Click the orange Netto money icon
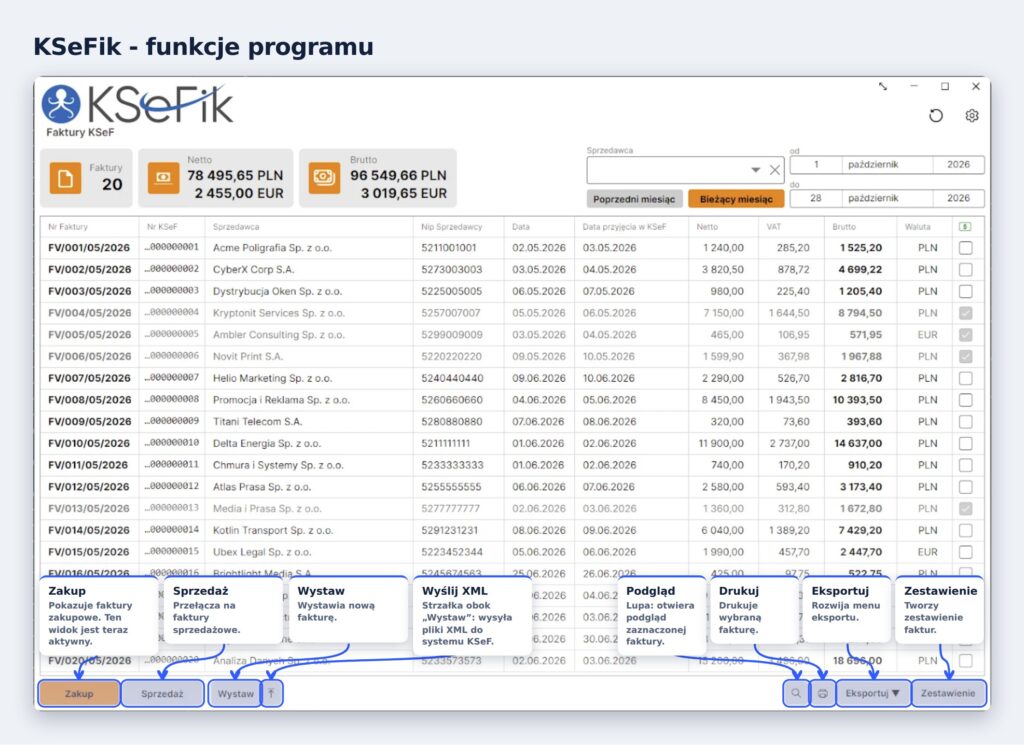Screen dimensions: 1024x745 coord(163,178)
